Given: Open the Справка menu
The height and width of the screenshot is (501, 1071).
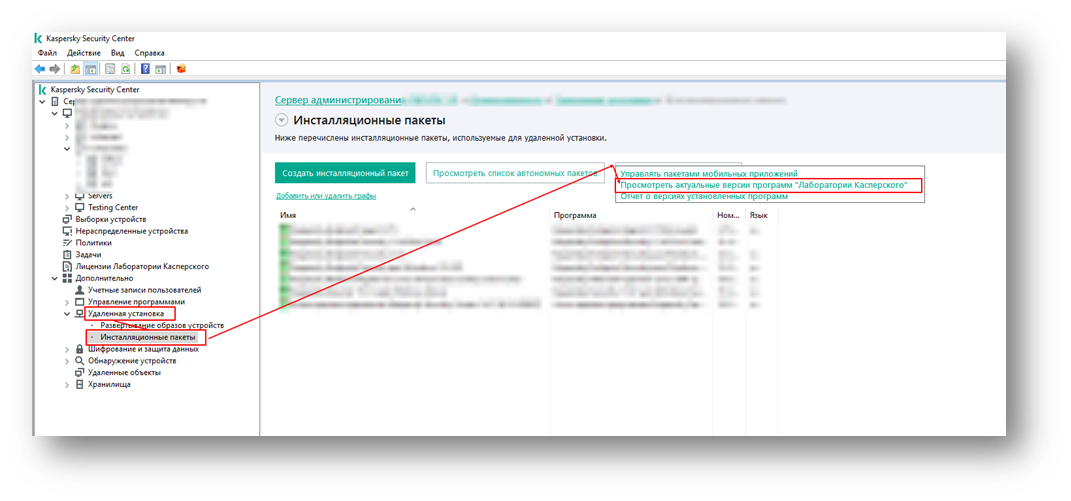Looking at the screenshot, I should [x=149, y=53].
